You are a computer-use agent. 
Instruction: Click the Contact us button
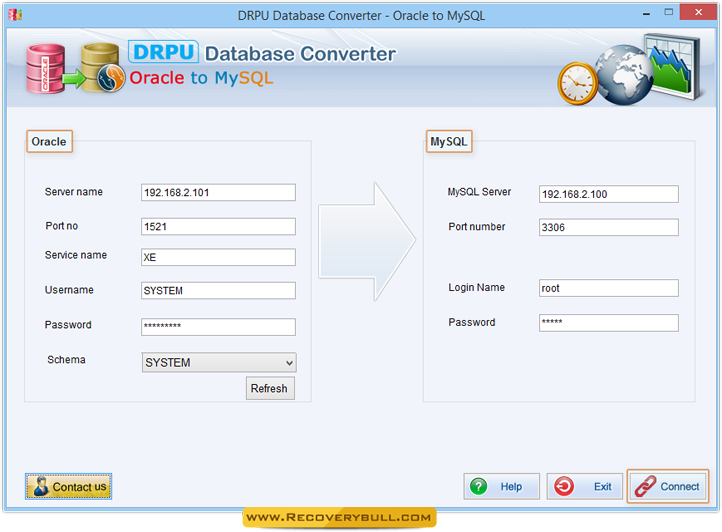point(69,486)
